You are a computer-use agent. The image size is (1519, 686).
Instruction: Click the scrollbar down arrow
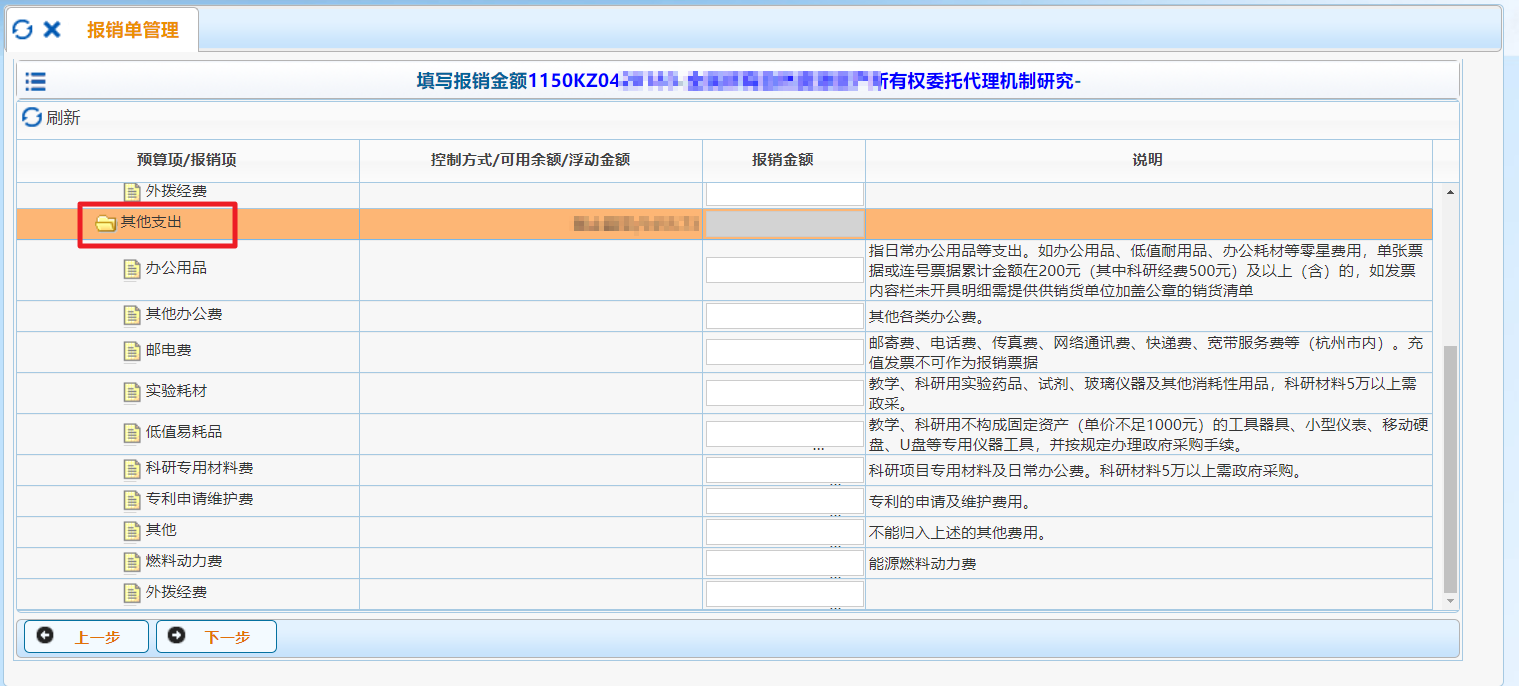pos(1451,601)
